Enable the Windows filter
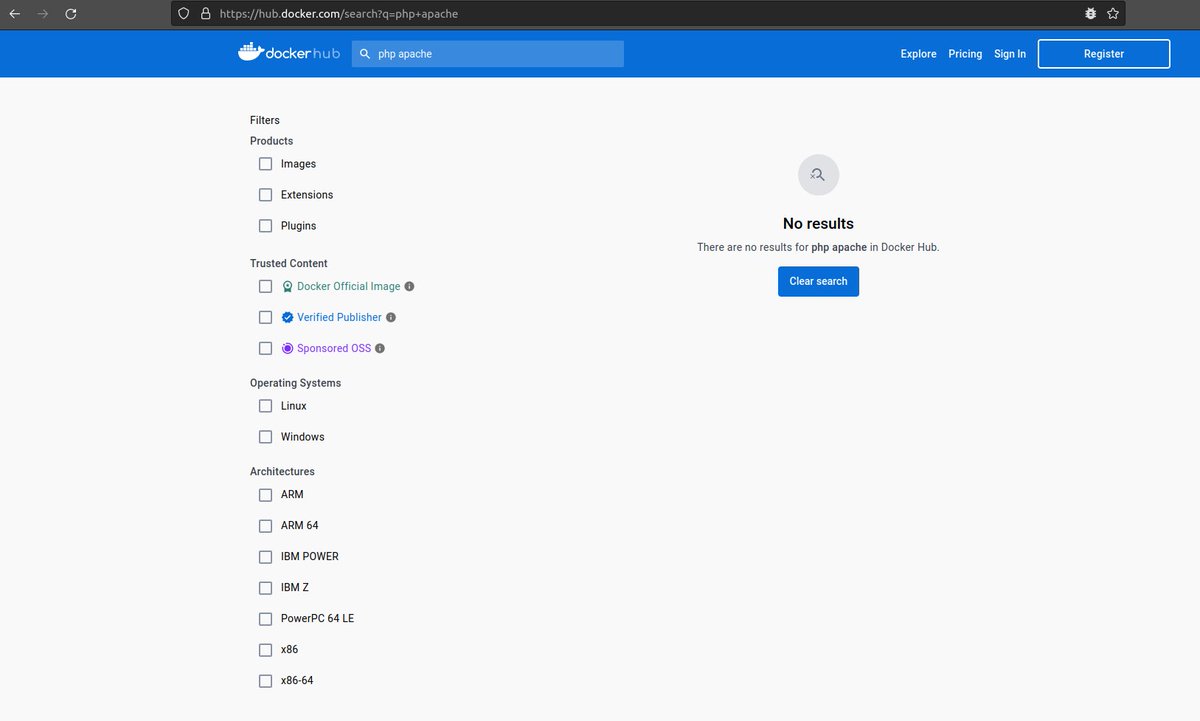Image resolution: width=1200 pixels, height=721 pixels. coord(265,437)
